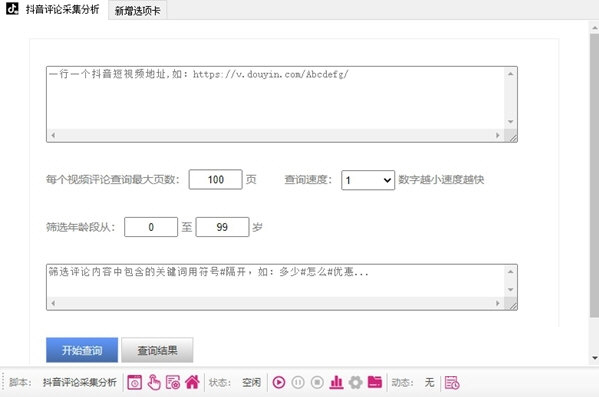
Task: Open the pink folder icon
Action: coord(375,382)
